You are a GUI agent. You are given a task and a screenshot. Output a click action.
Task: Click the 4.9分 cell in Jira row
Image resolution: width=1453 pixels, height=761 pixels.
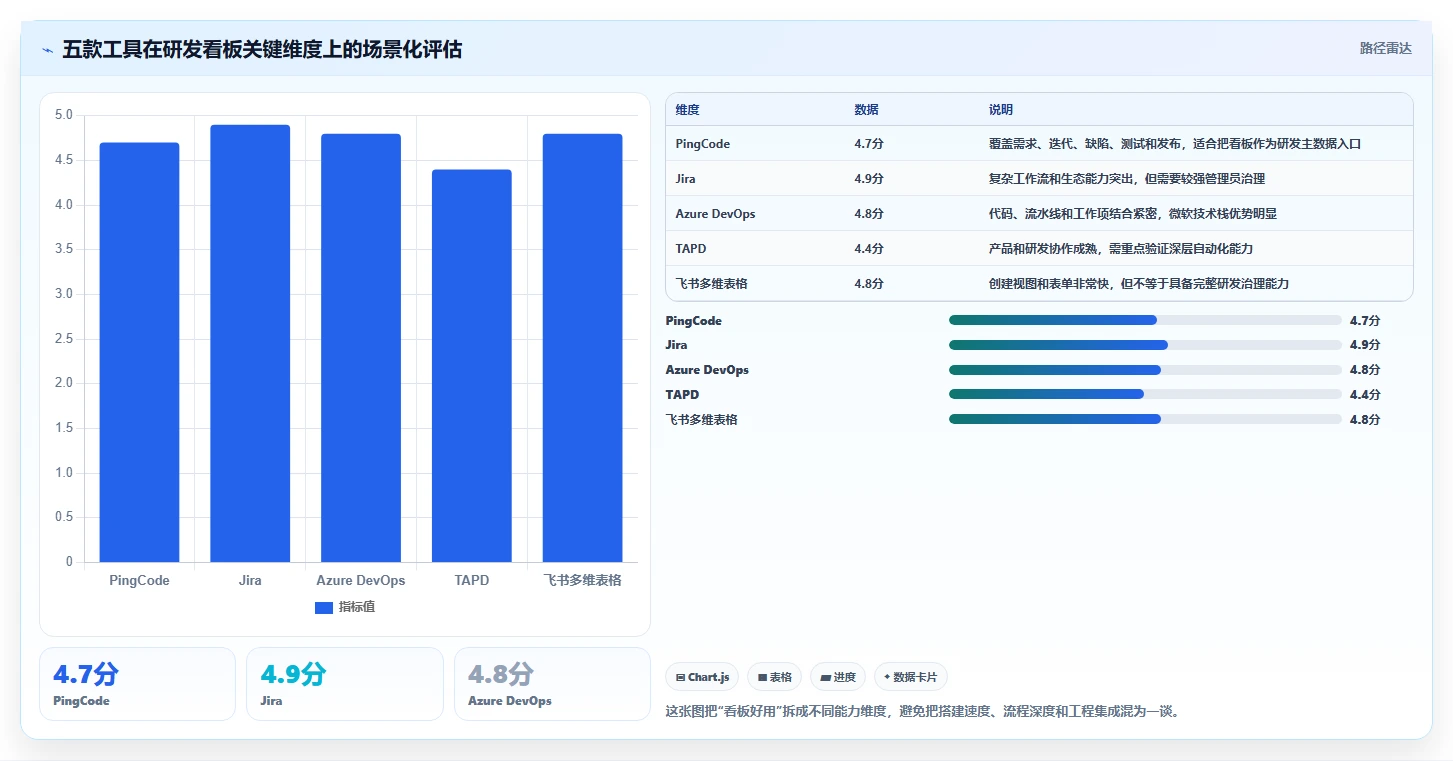869,179
